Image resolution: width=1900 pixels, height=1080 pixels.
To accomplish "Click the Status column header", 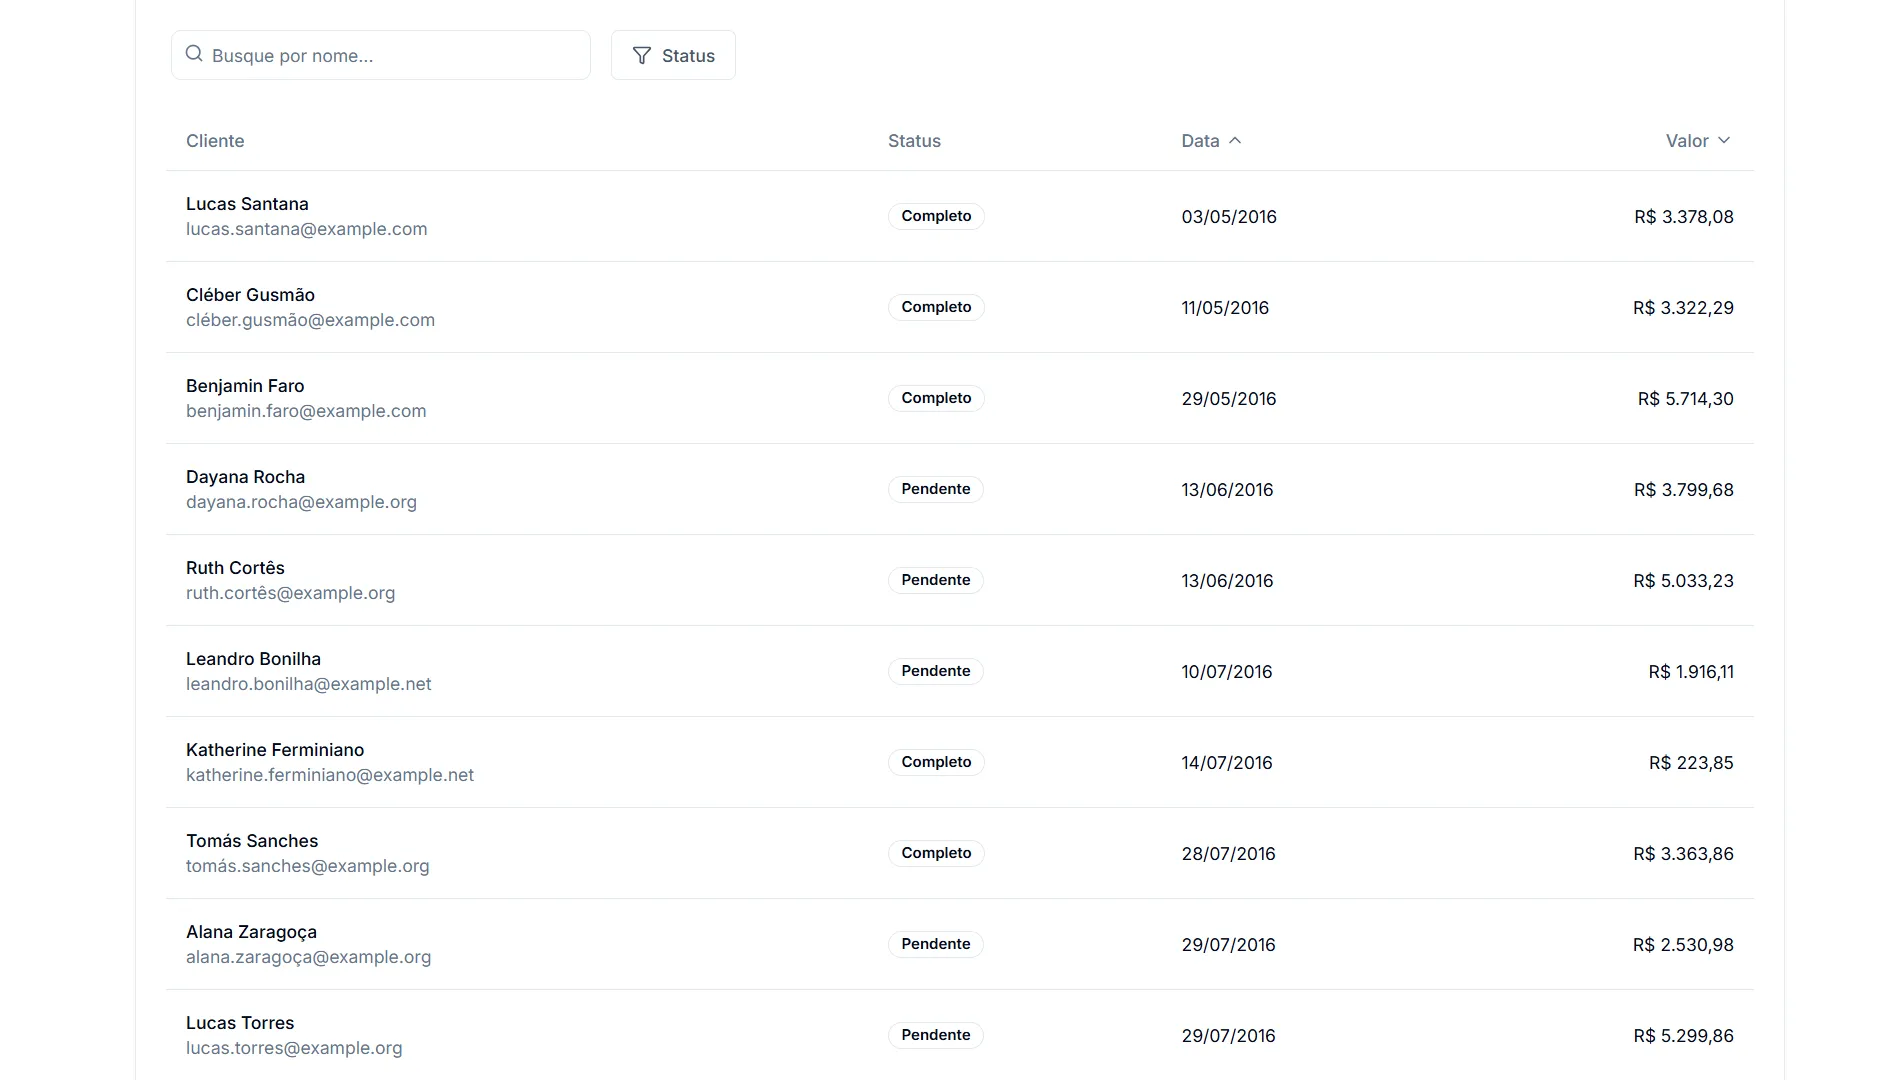I will [x=914, y=141].
